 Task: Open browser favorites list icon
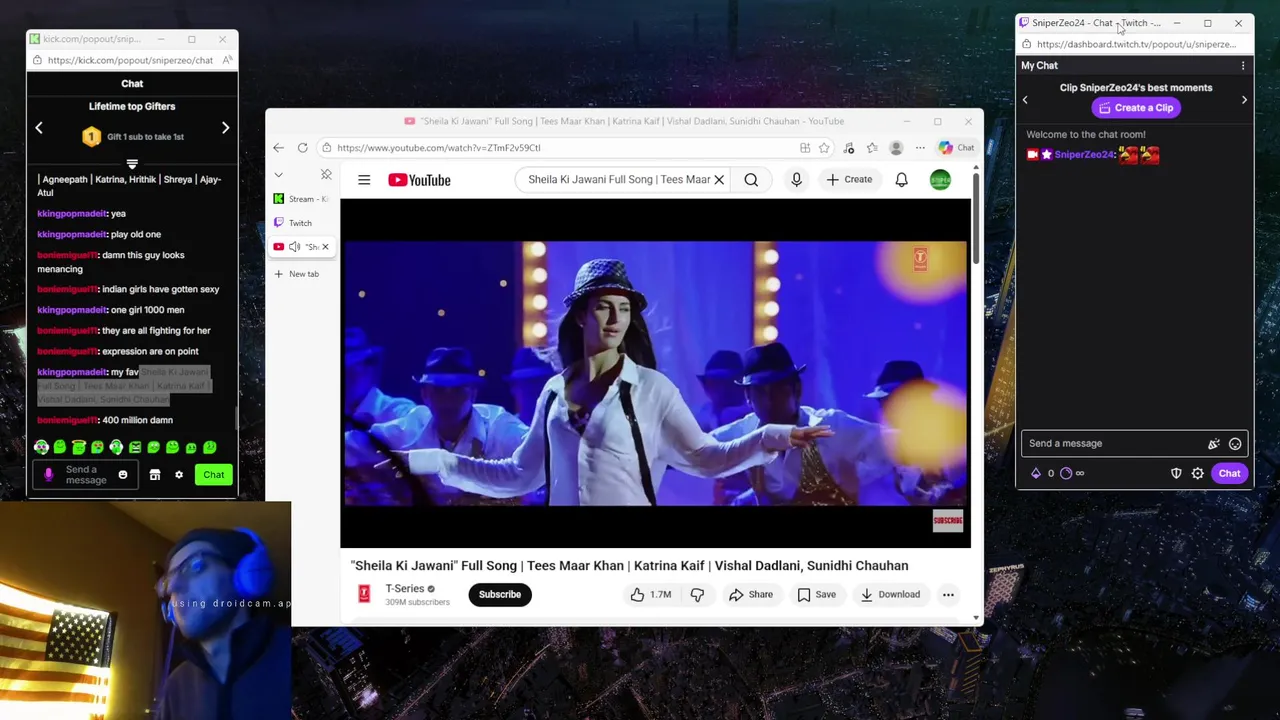[x=872, y=148]
